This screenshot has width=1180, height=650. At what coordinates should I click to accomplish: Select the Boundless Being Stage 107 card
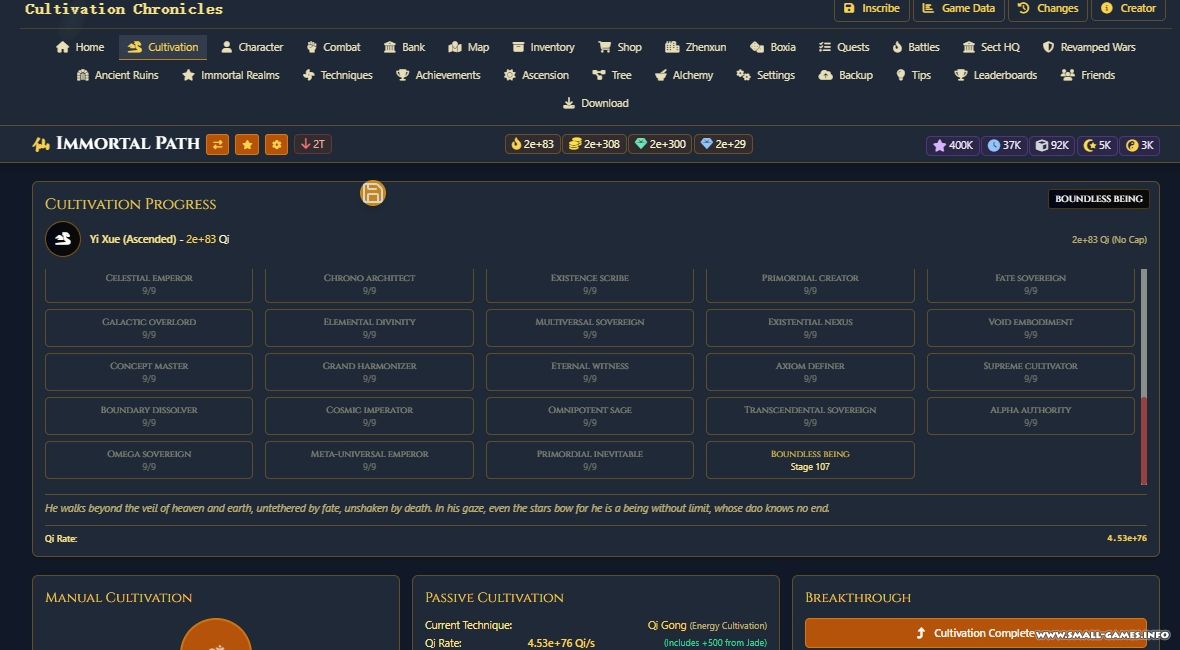[x=810, y=460]
